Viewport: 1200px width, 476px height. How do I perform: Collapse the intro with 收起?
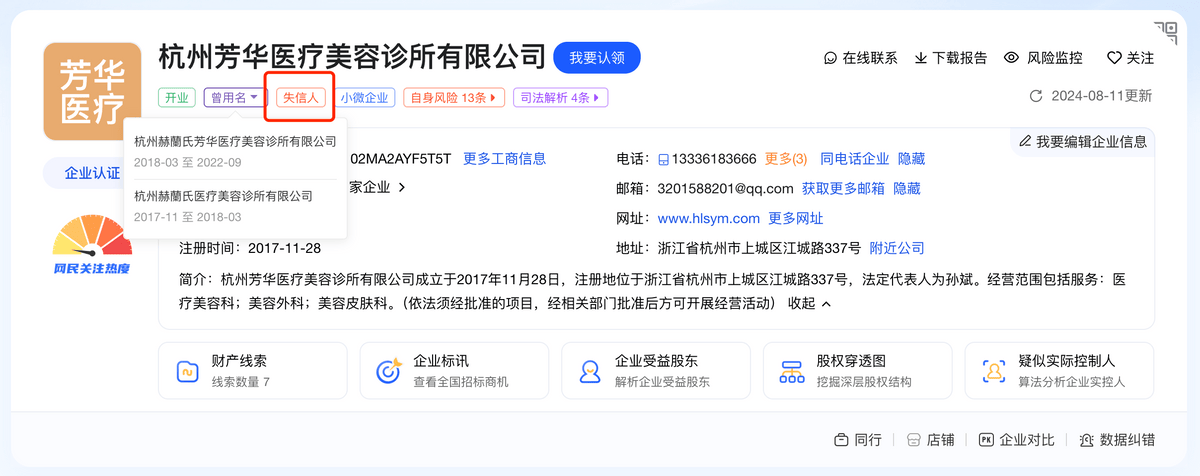point(810,303)
